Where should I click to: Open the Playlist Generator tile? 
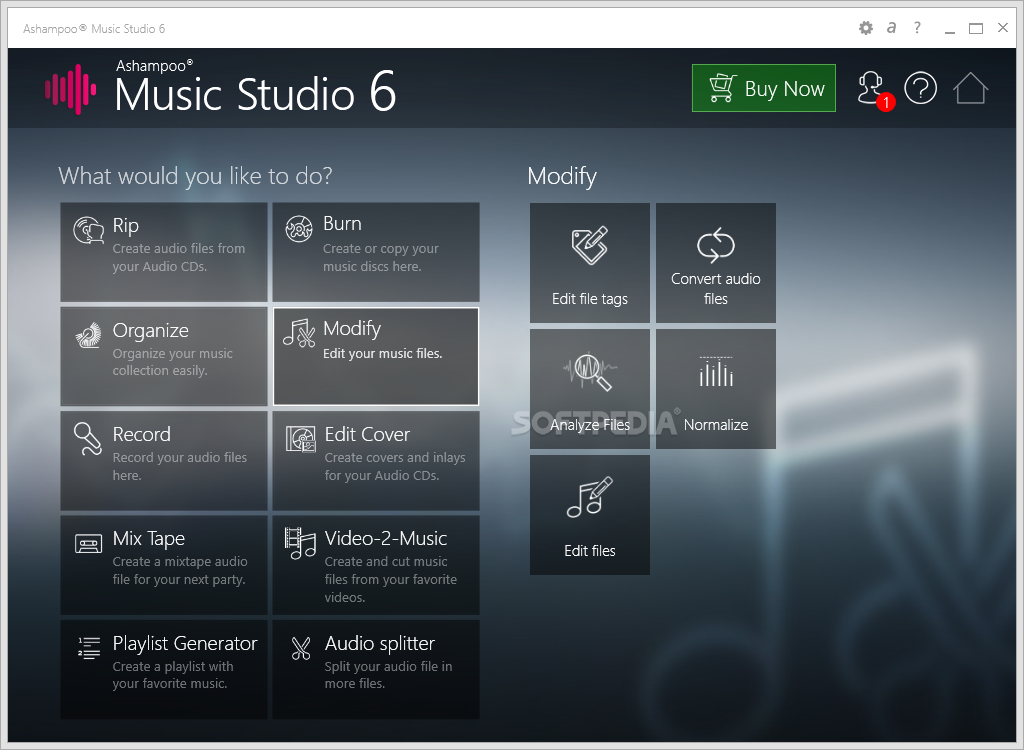point(164,670)
